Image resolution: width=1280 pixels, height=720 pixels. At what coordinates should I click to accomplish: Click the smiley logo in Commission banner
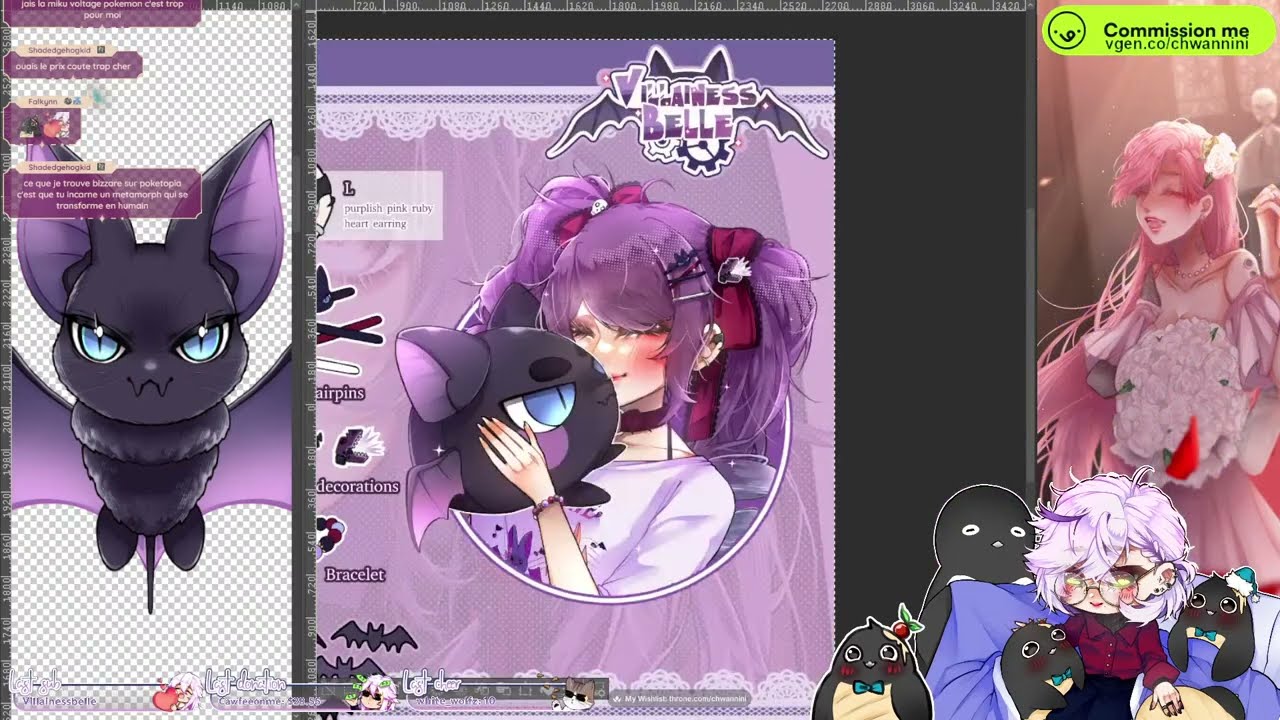1068,33
